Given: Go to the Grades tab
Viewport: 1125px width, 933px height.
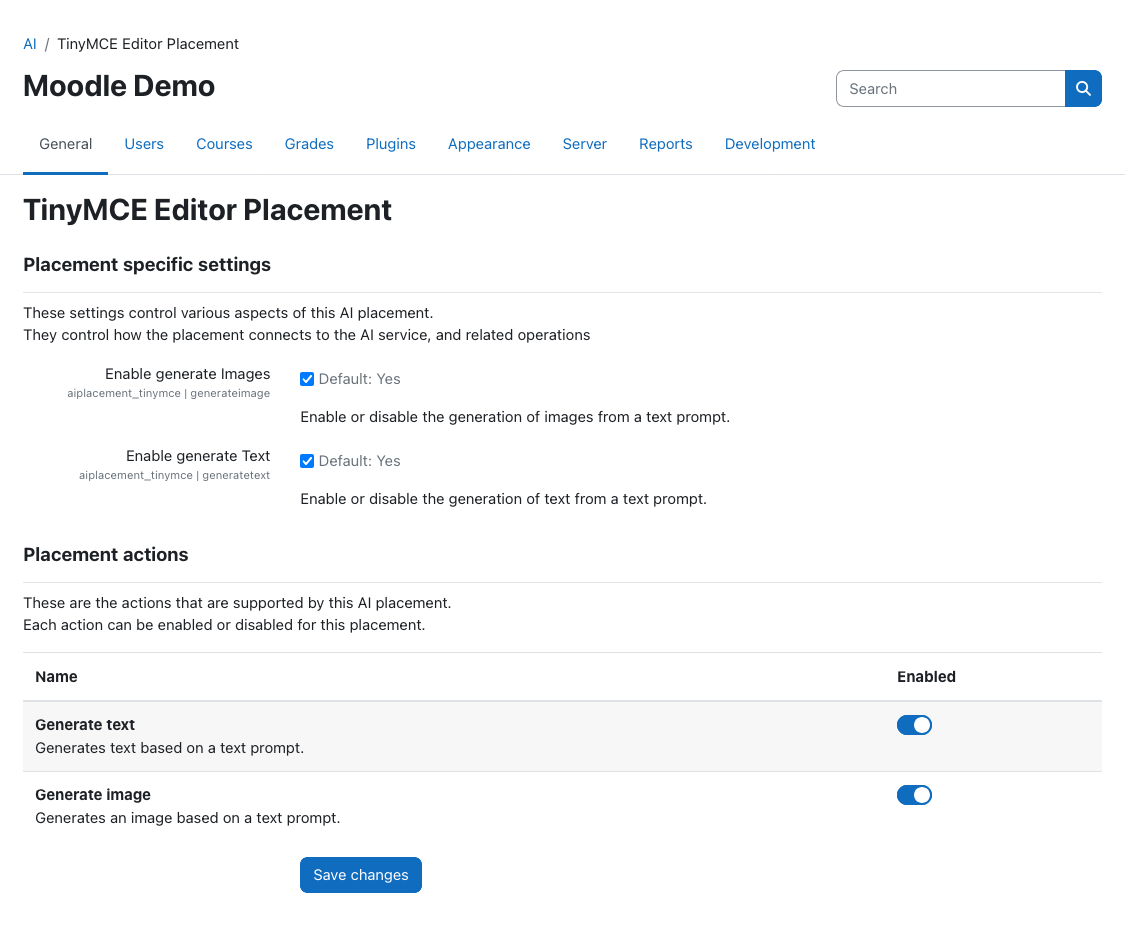Looking at the screenshot, I should click(309, 144).
